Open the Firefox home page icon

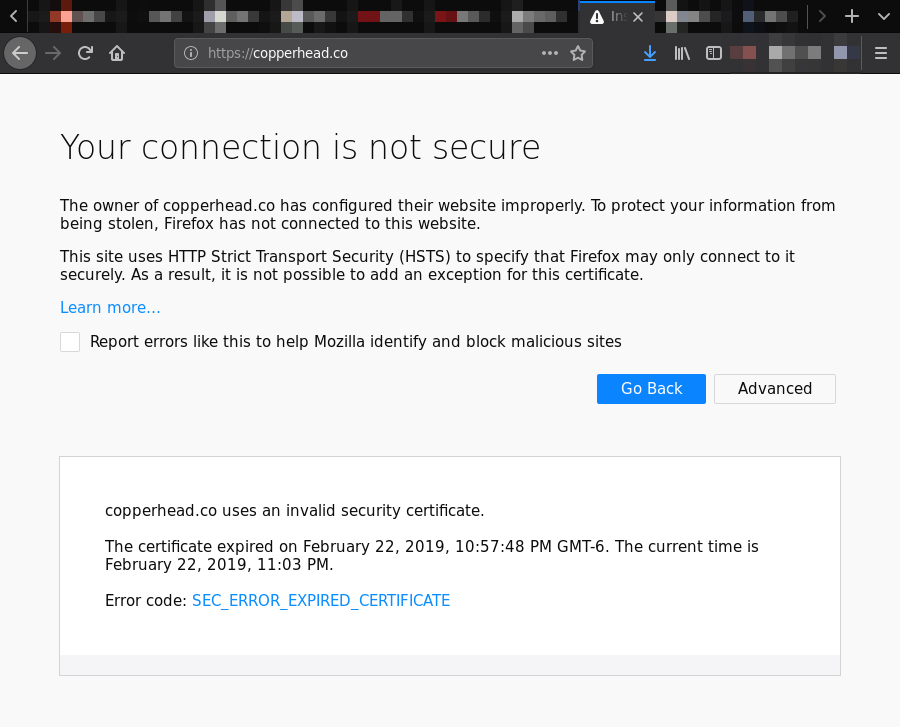pyautogui.click(x=117, y=53)
